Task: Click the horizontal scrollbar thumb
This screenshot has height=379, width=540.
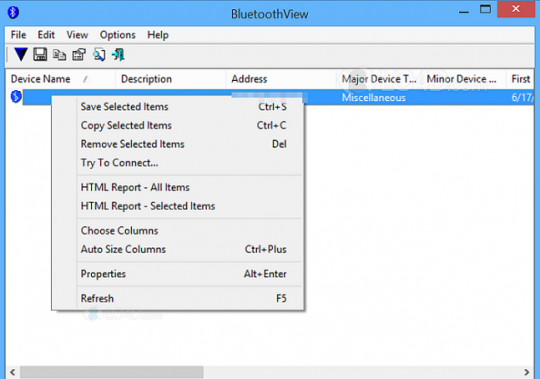Action: pos(112,372)
